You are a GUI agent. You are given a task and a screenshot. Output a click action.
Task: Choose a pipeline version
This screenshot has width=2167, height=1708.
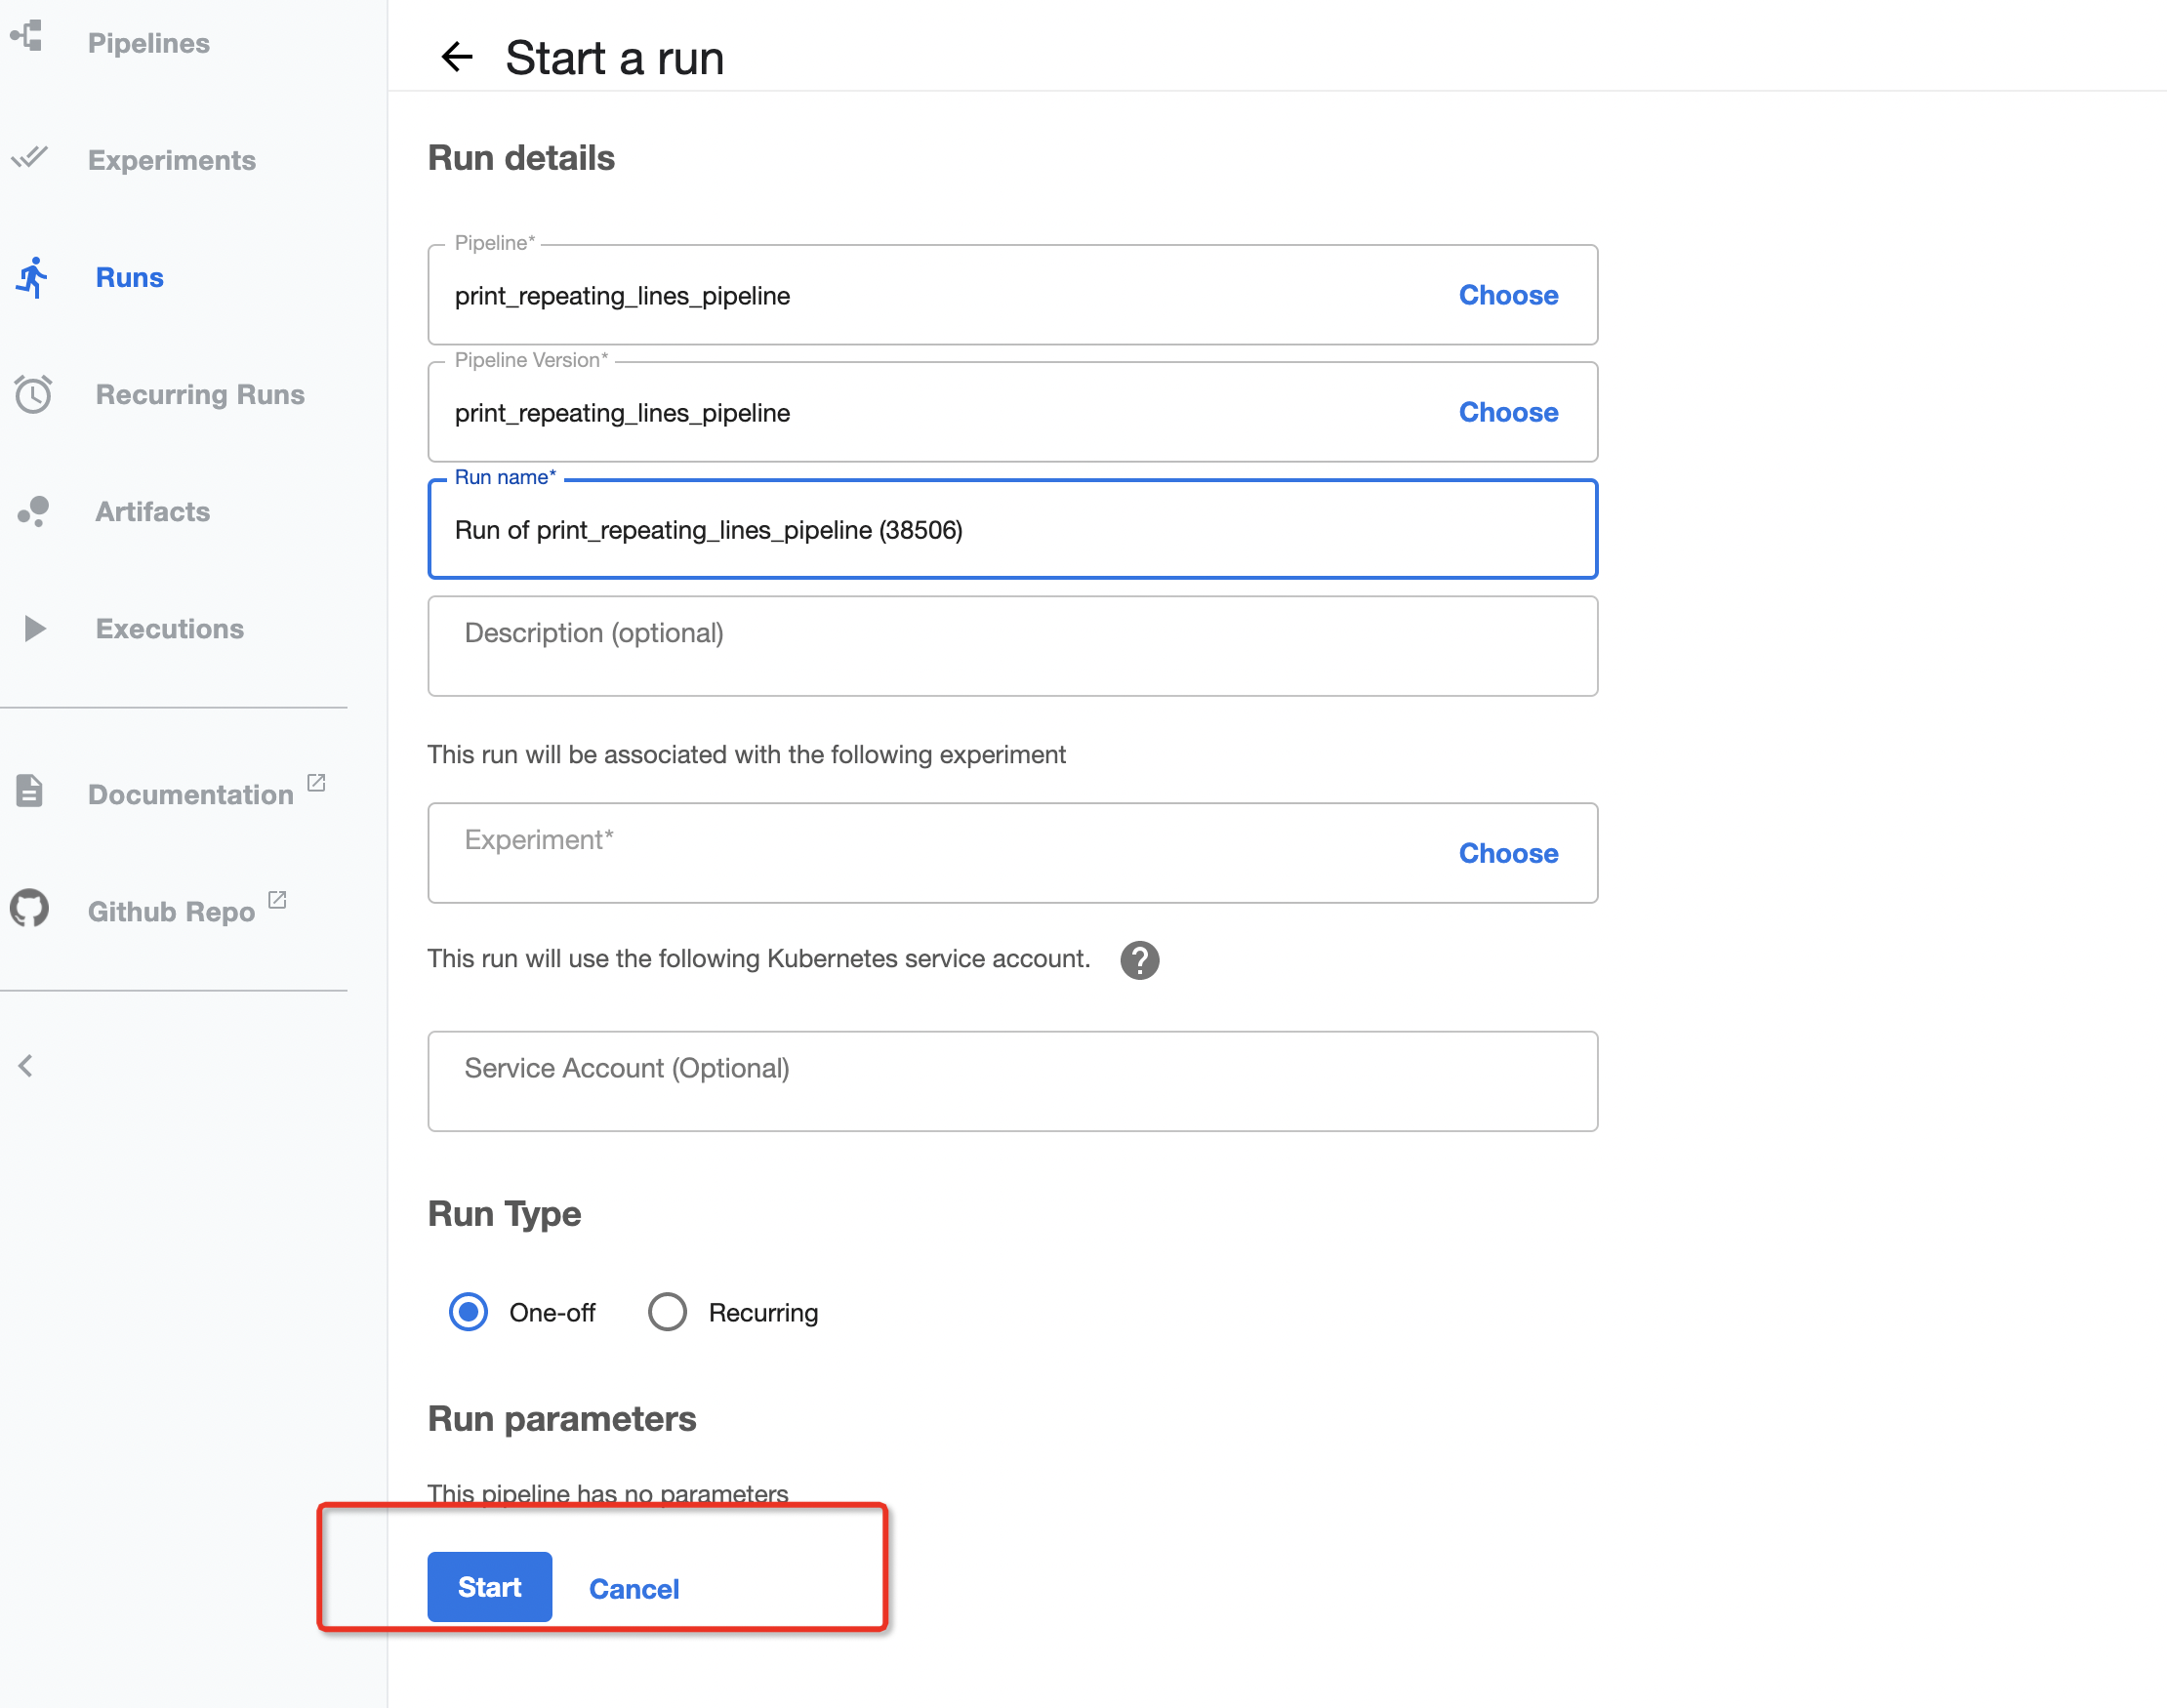coord(1507,412)
